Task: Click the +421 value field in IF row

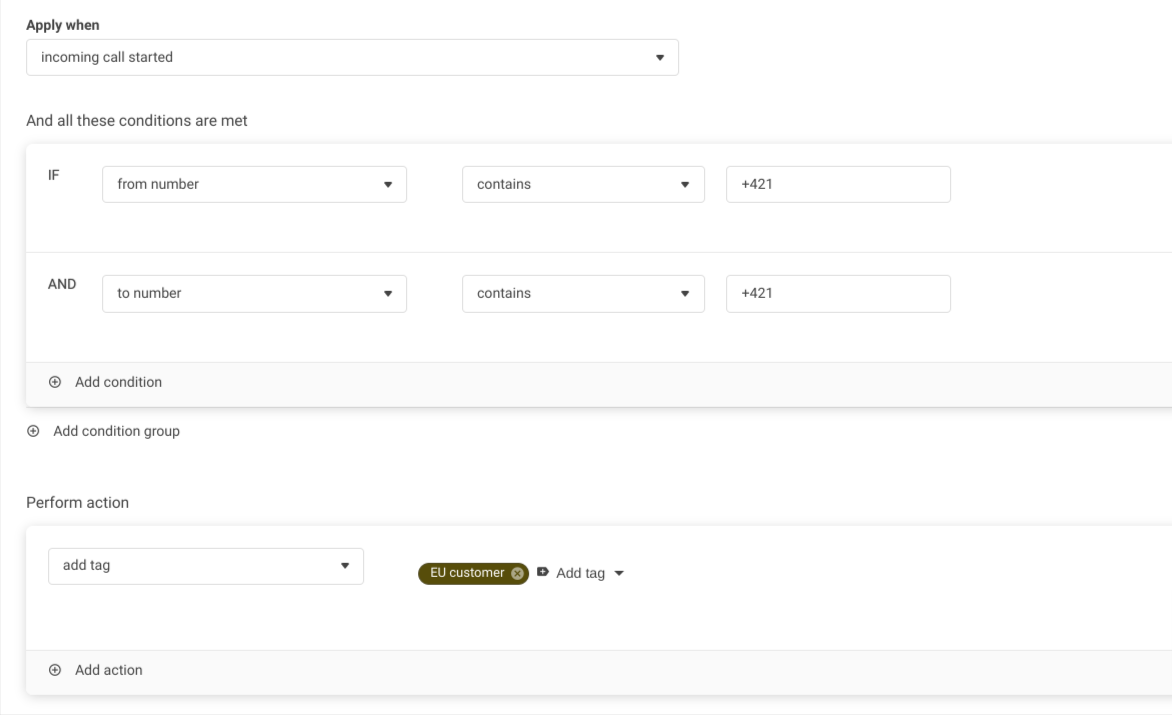Action: click(x=837, y=185)
